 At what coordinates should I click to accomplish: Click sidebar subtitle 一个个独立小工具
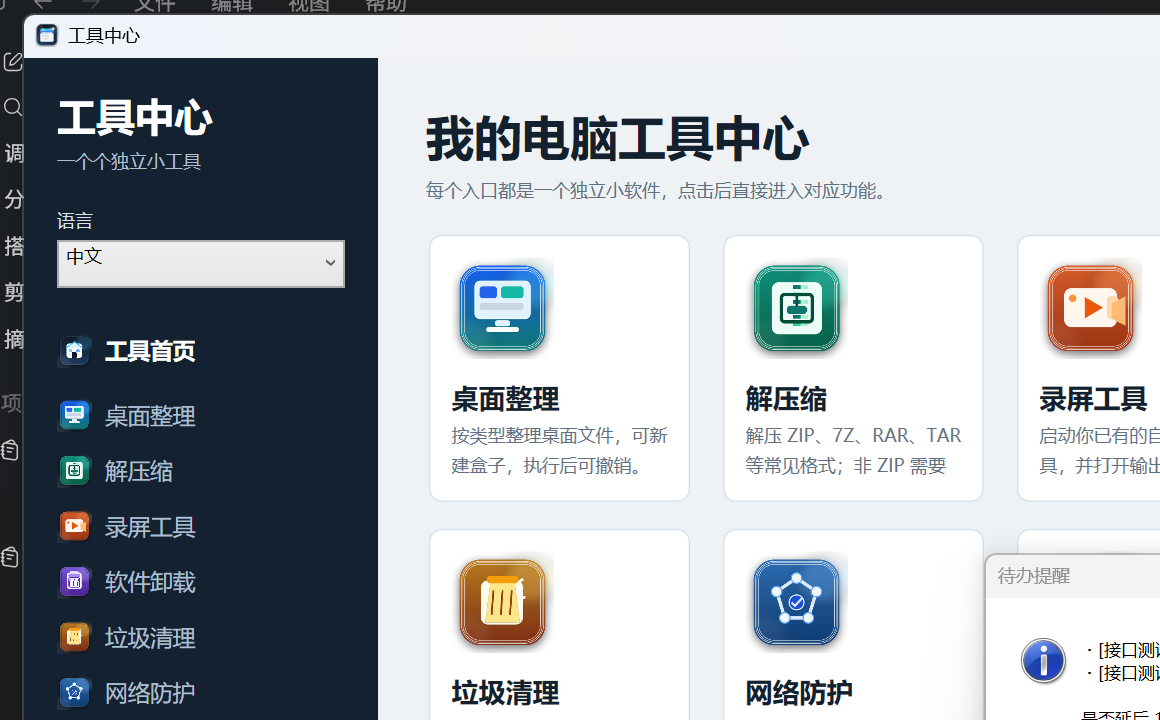[x=129, y=161]
